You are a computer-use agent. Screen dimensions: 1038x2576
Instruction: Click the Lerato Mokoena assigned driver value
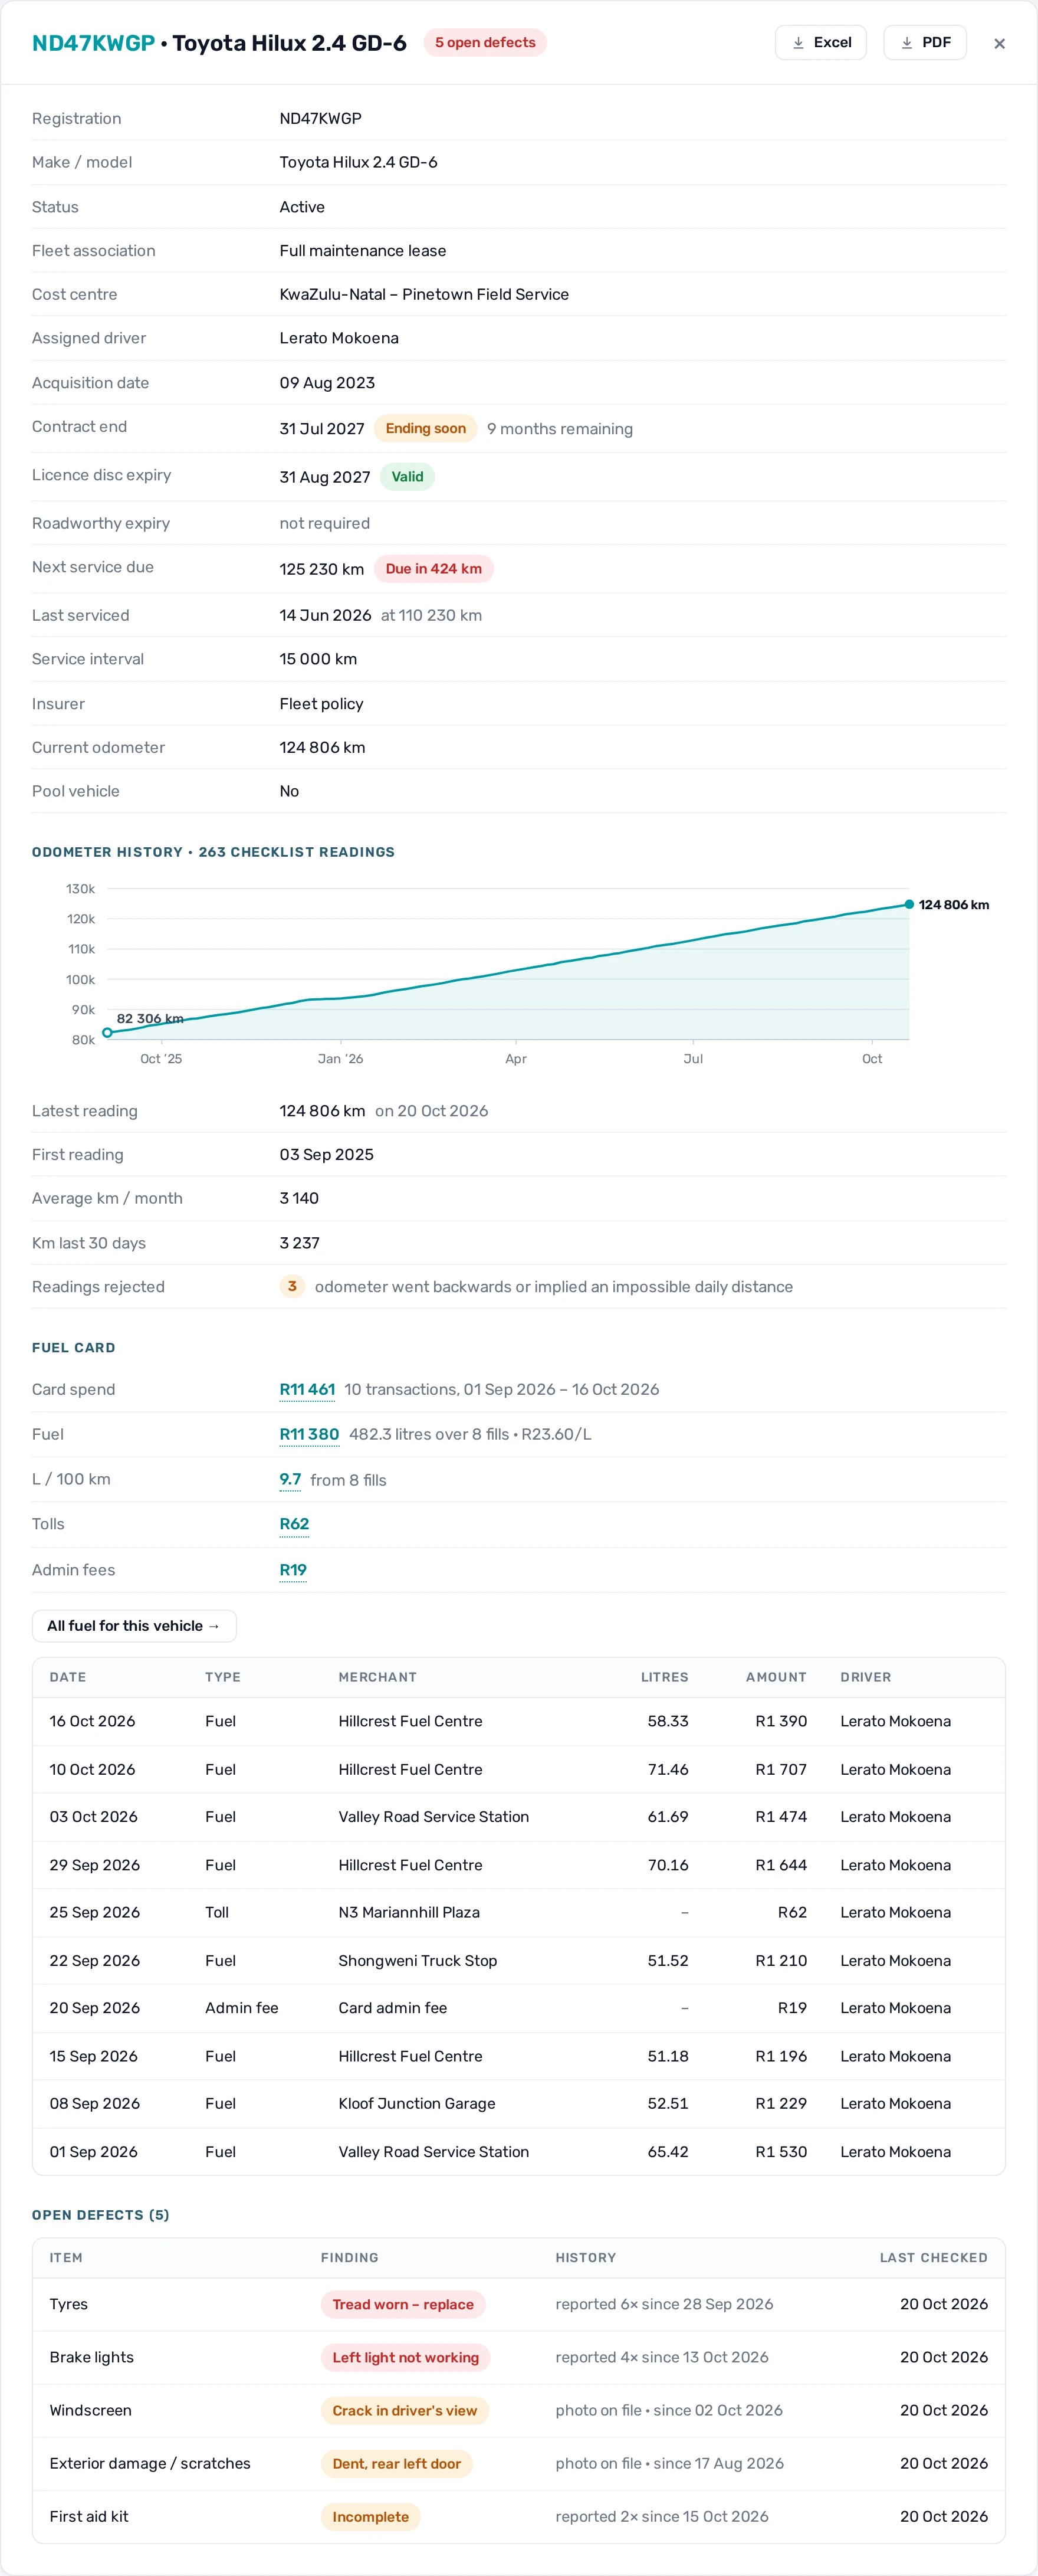pos(339,338)
